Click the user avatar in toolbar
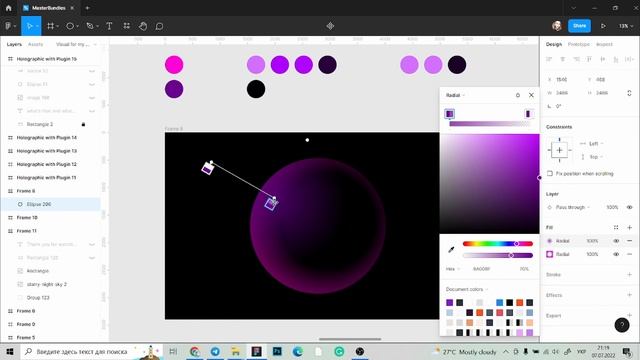640x360 pixels. coord(557,26)
